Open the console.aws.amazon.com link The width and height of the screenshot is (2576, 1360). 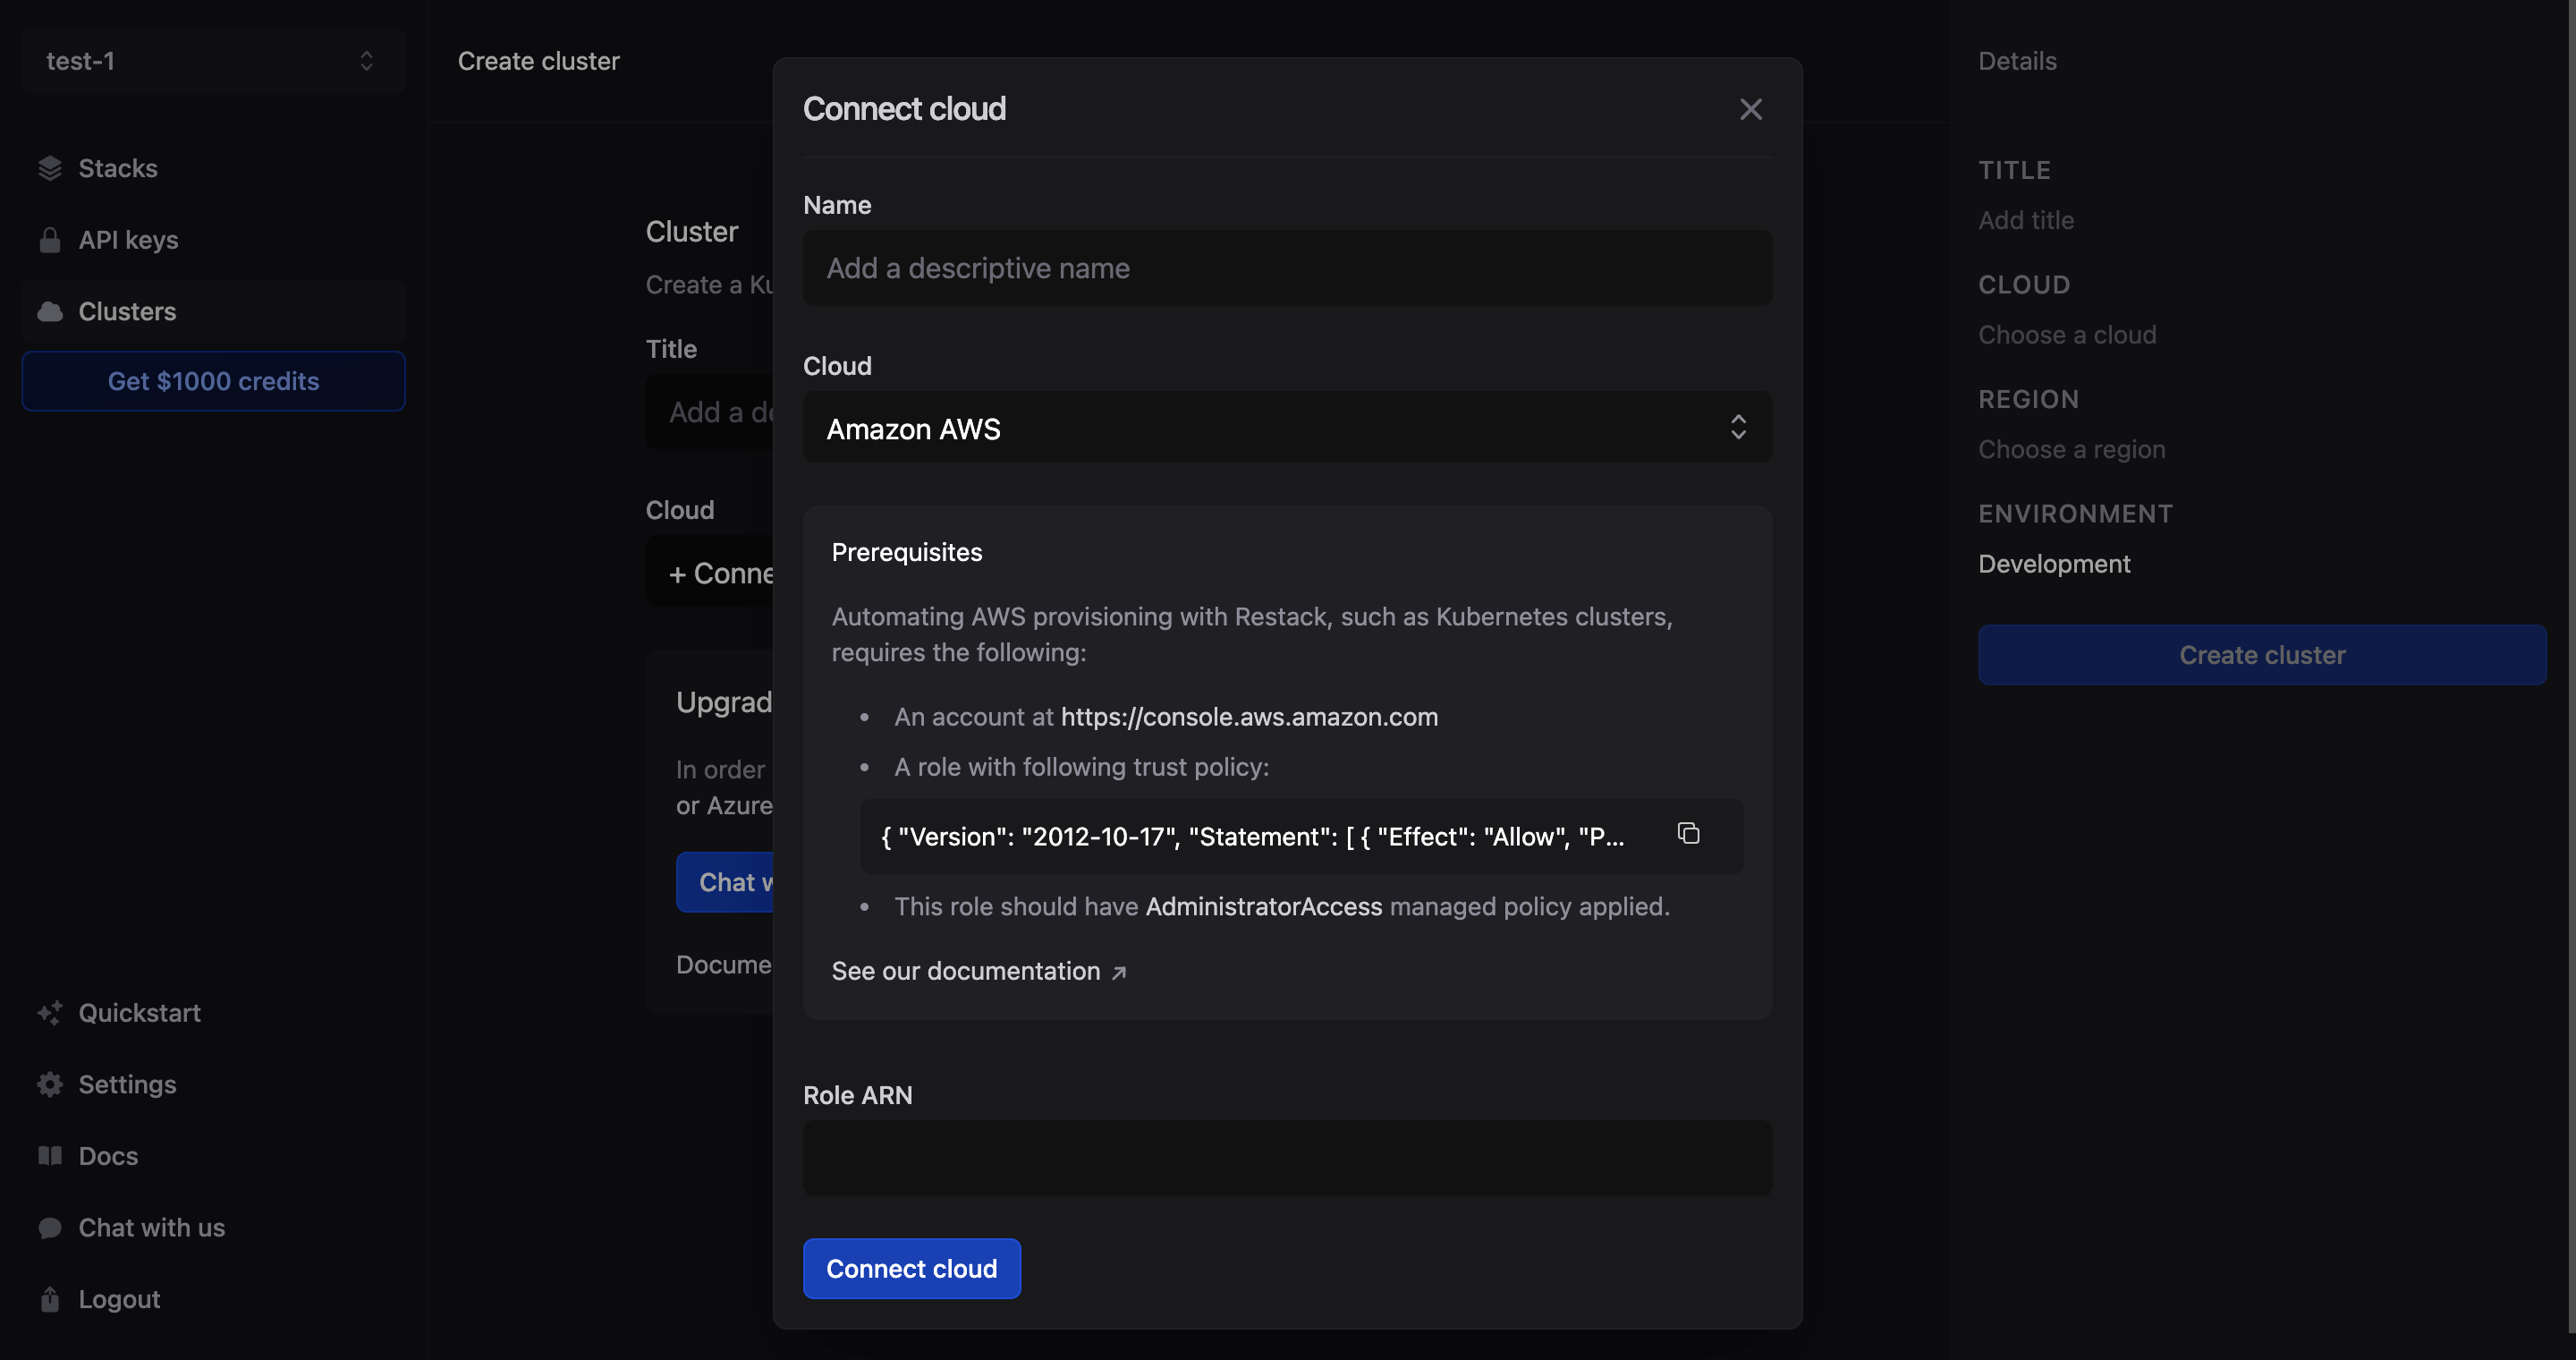click(x=1249, y=717)
